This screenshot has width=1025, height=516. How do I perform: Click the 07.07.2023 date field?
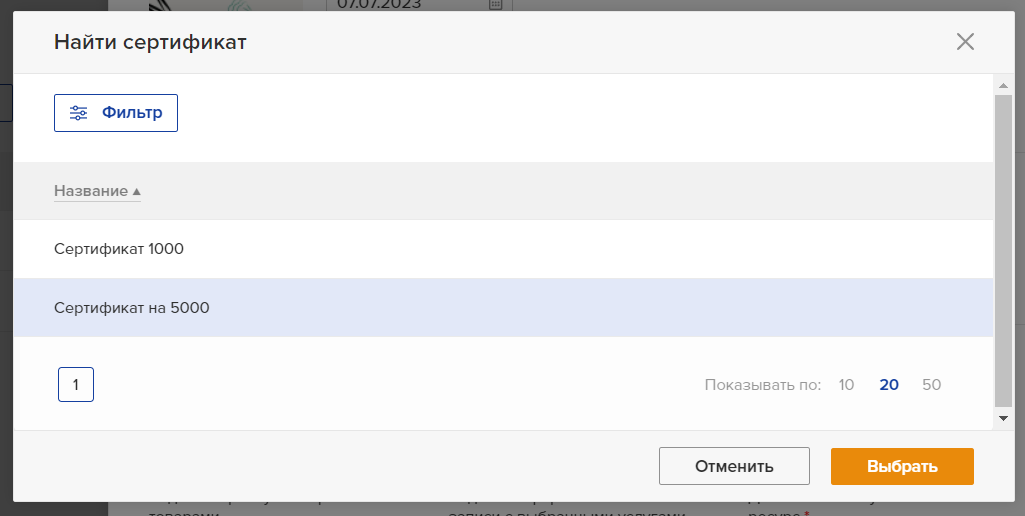coord(418,5)
